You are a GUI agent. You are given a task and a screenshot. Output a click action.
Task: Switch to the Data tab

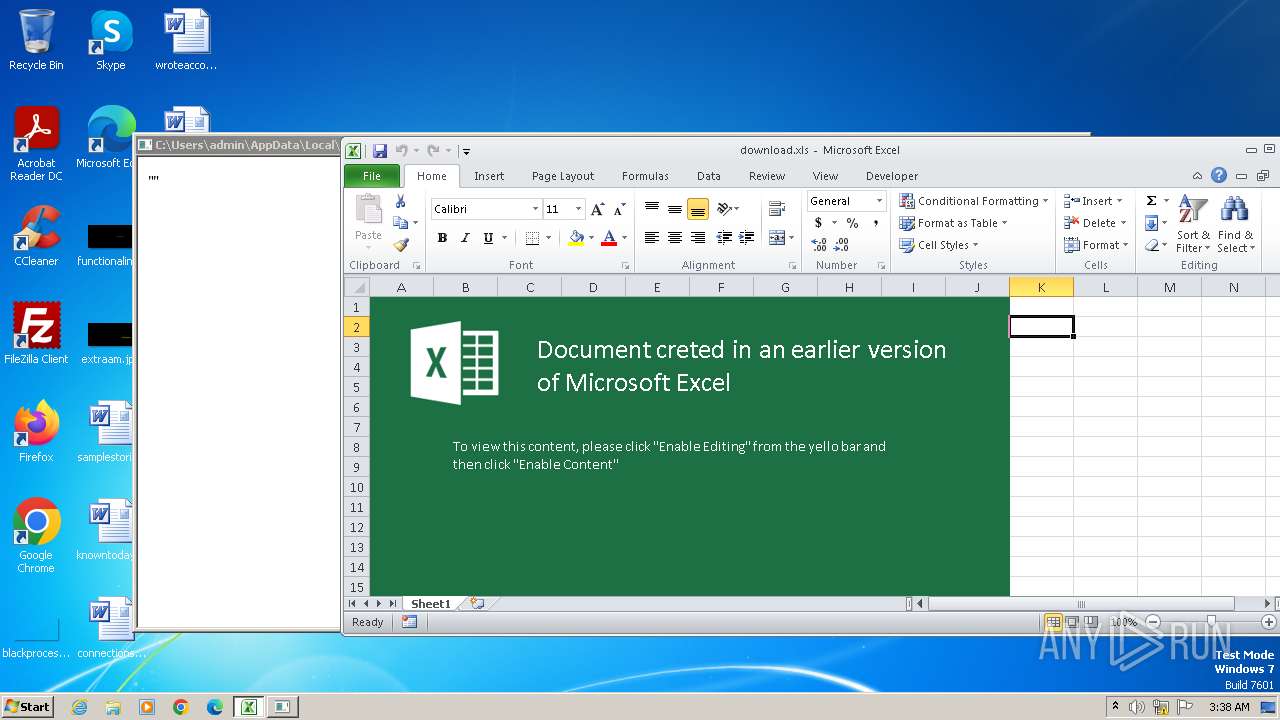709,176
